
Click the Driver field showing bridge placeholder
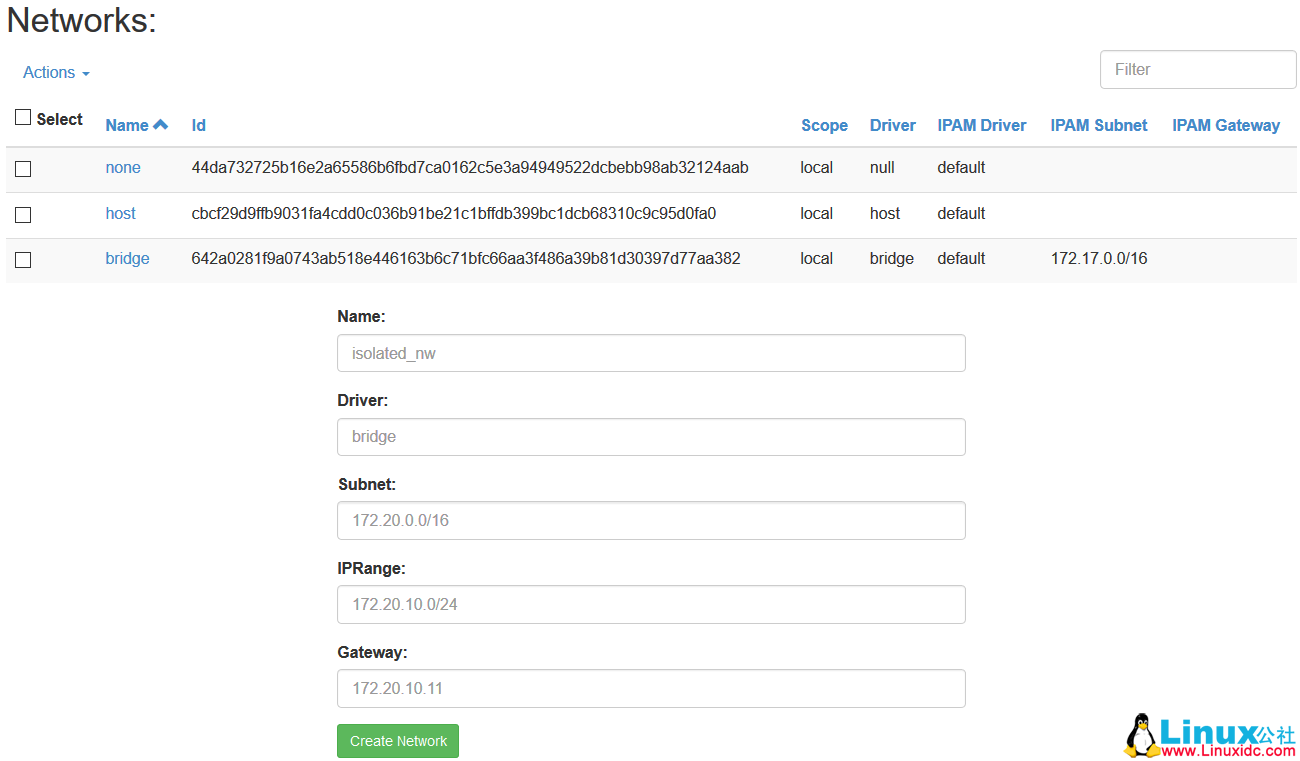650,437
